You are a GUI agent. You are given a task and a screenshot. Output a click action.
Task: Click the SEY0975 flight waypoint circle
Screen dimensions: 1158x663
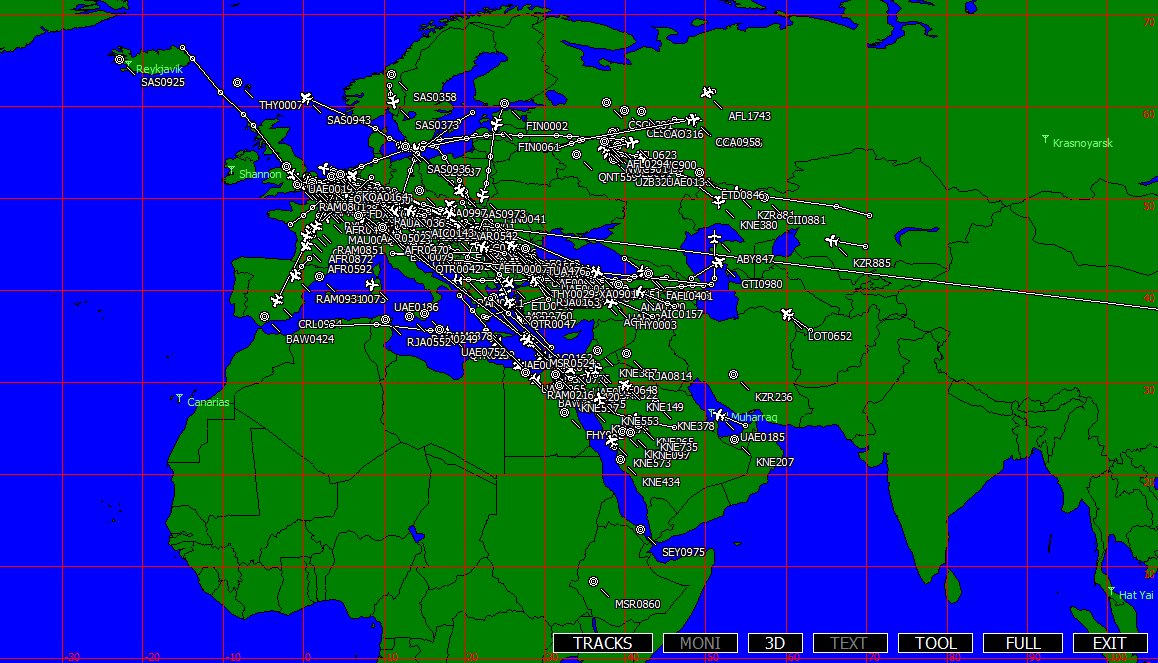[x=640, y=529]
